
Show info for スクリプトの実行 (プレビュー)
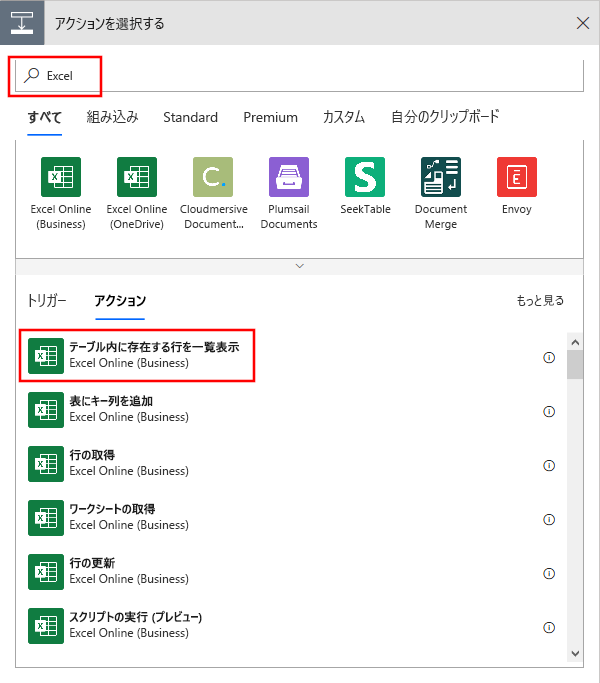(549, 628)
